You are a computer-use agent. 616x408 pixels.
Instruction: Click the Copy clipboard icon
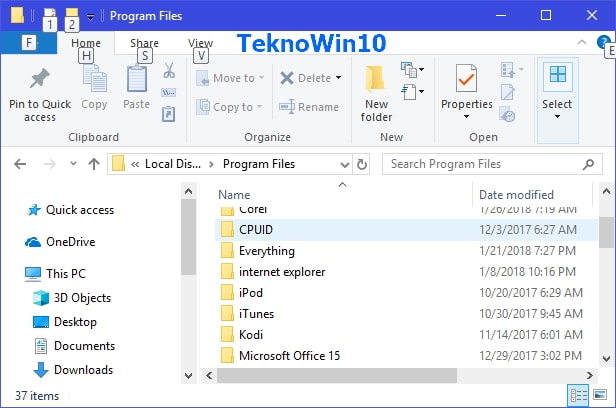pyautogui.click(x=94, y=80)
